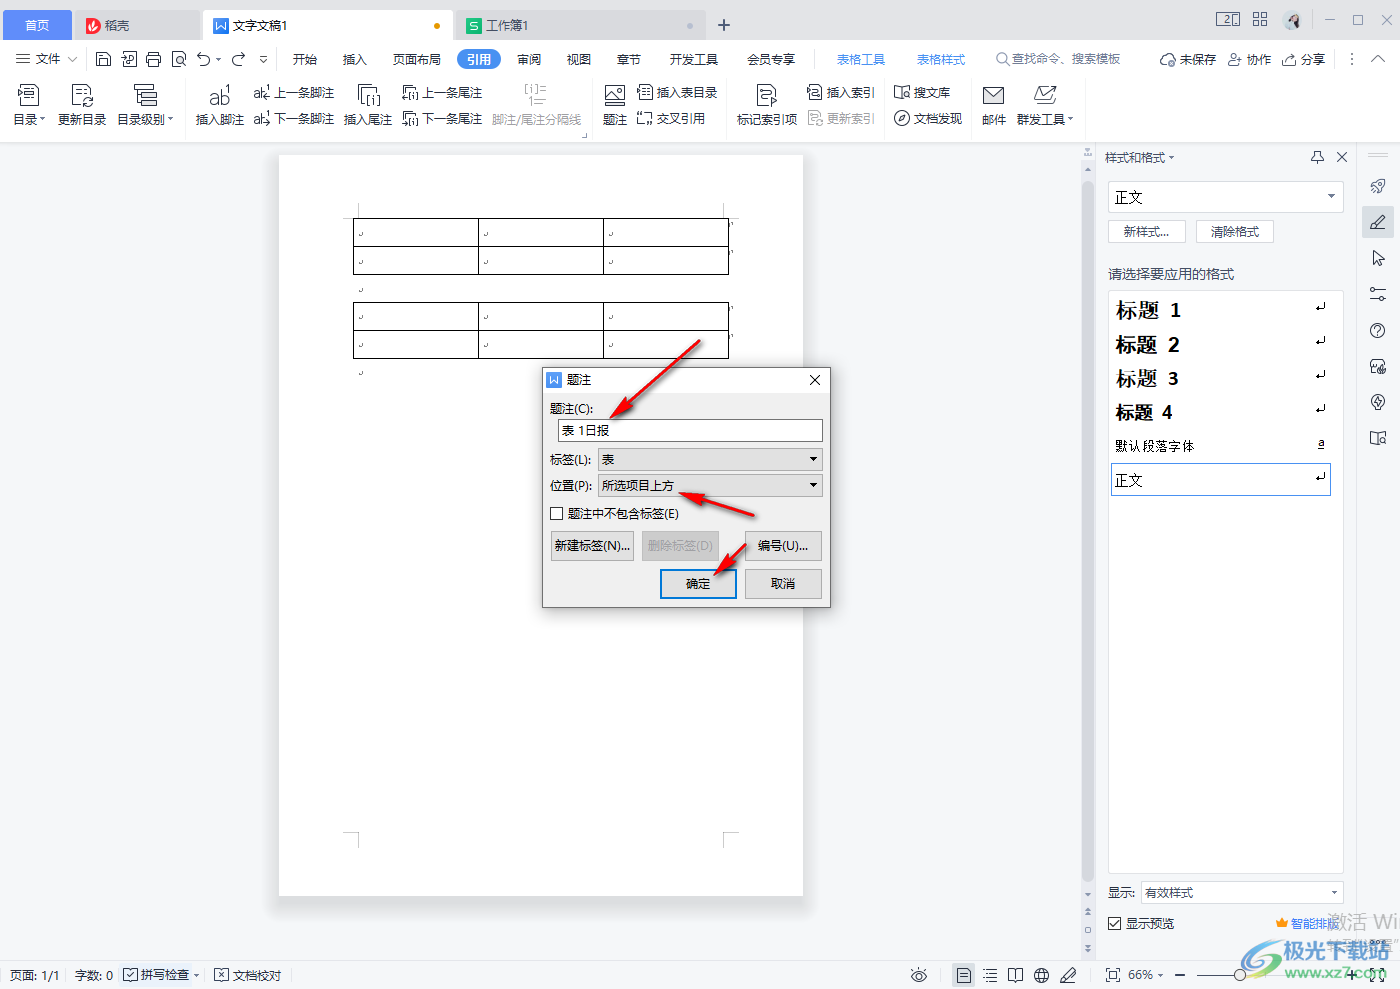Click the zoom out minus button
The width and height of the screenshot is (1400, 989).
1180,975
